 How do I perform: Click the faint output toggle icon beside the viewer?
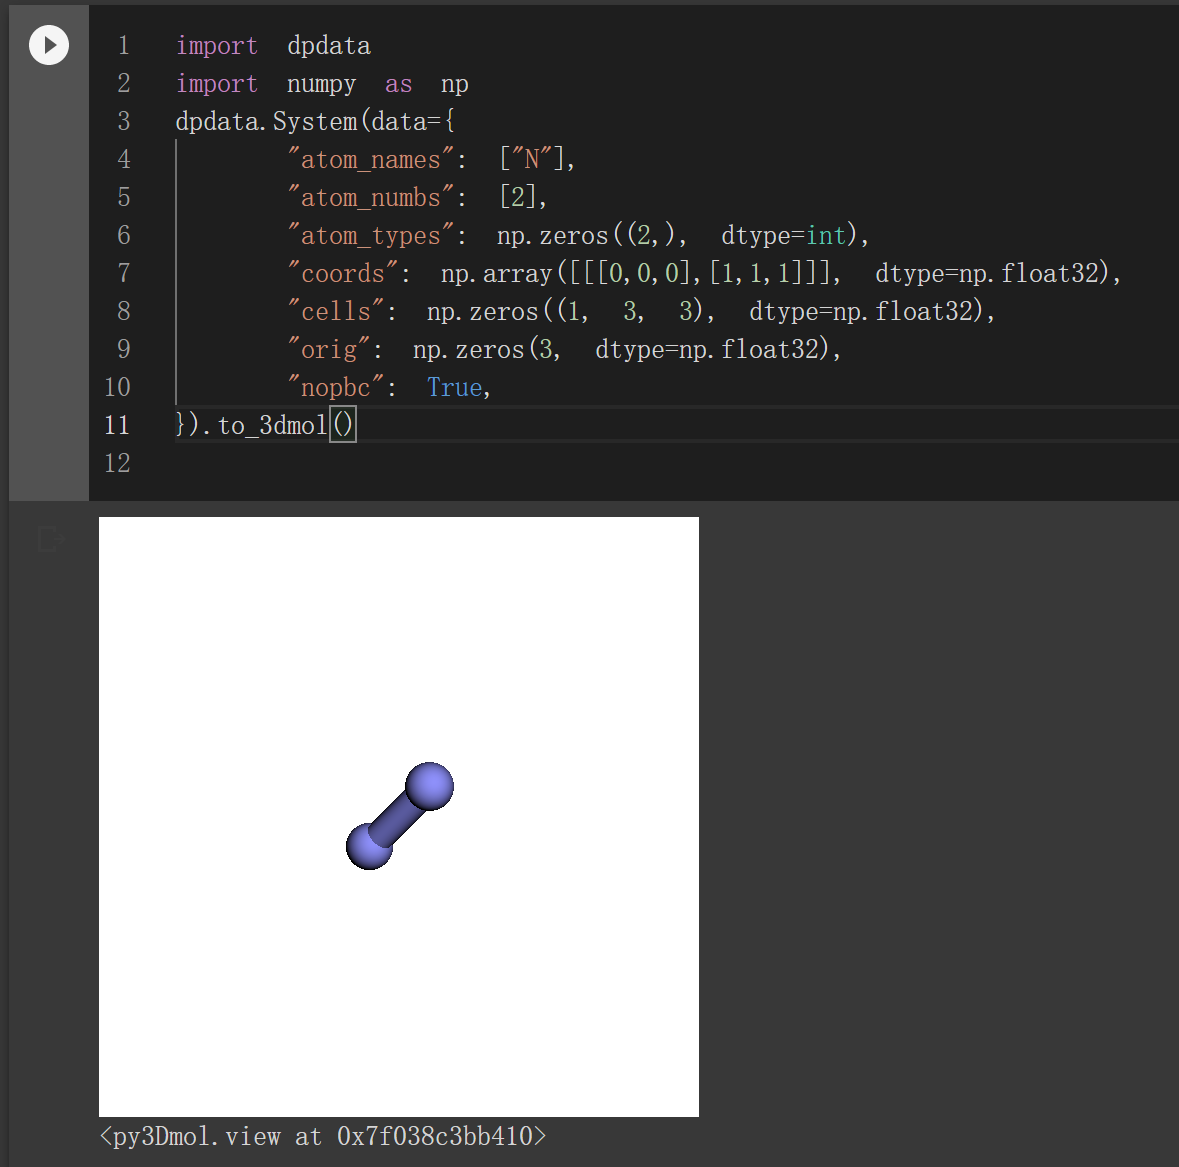point(50,539)
